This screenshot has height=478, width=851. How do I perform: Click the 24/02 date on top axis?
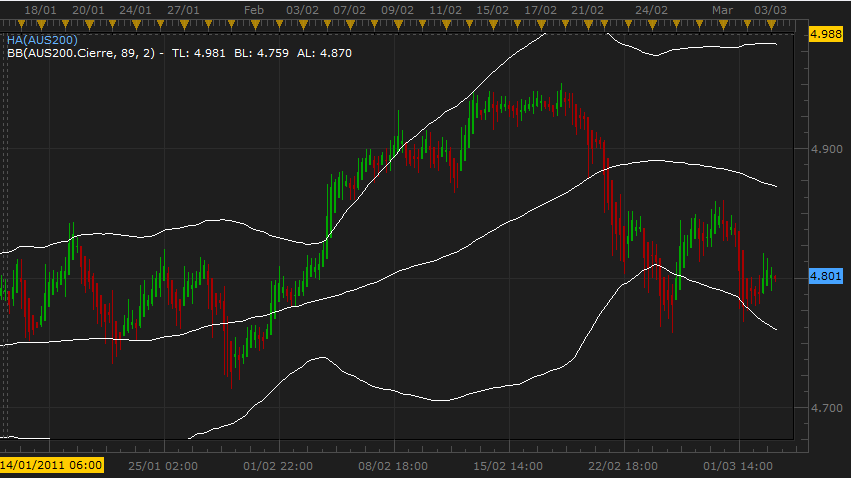pyautogui.click(x=651, y=10)
